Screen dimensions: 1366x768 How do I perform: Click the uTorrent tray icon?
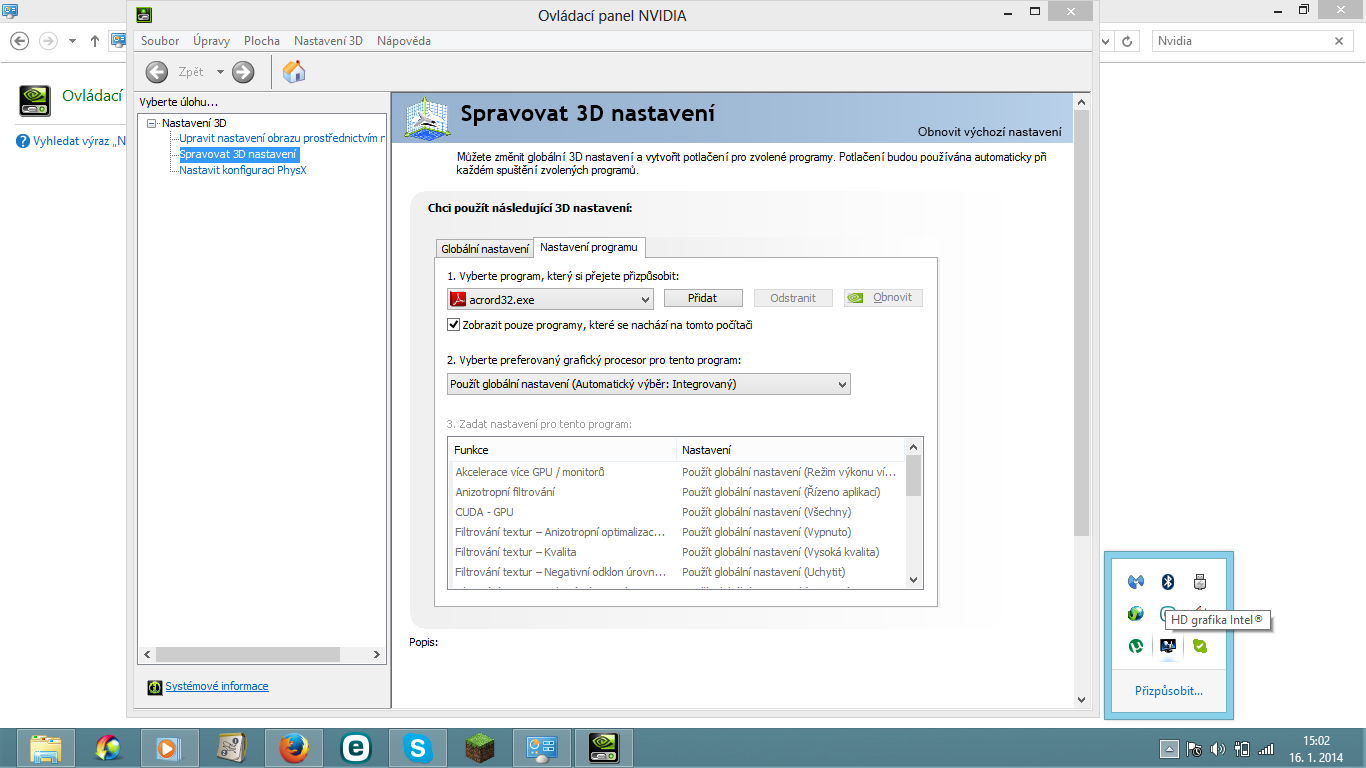[x=1135, y=646]
